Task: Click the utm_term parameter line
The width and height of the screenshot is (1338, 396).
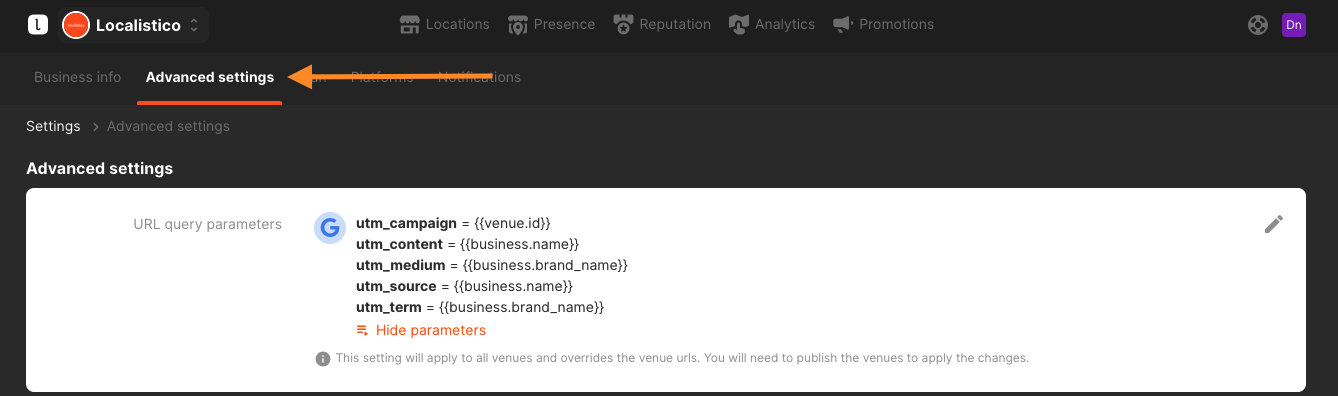Action: [480, 307]
